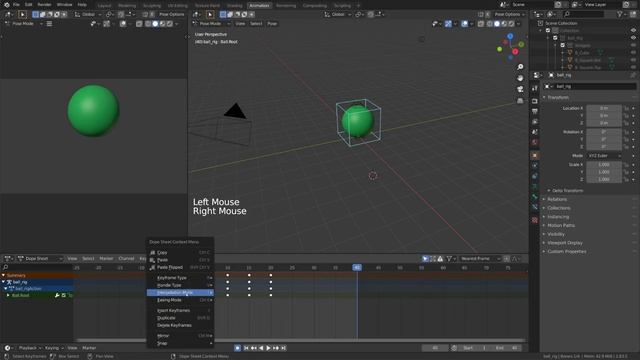Toggle visibility of ball_rig in the outliner

pyautogui.click(x=633, y=38)
